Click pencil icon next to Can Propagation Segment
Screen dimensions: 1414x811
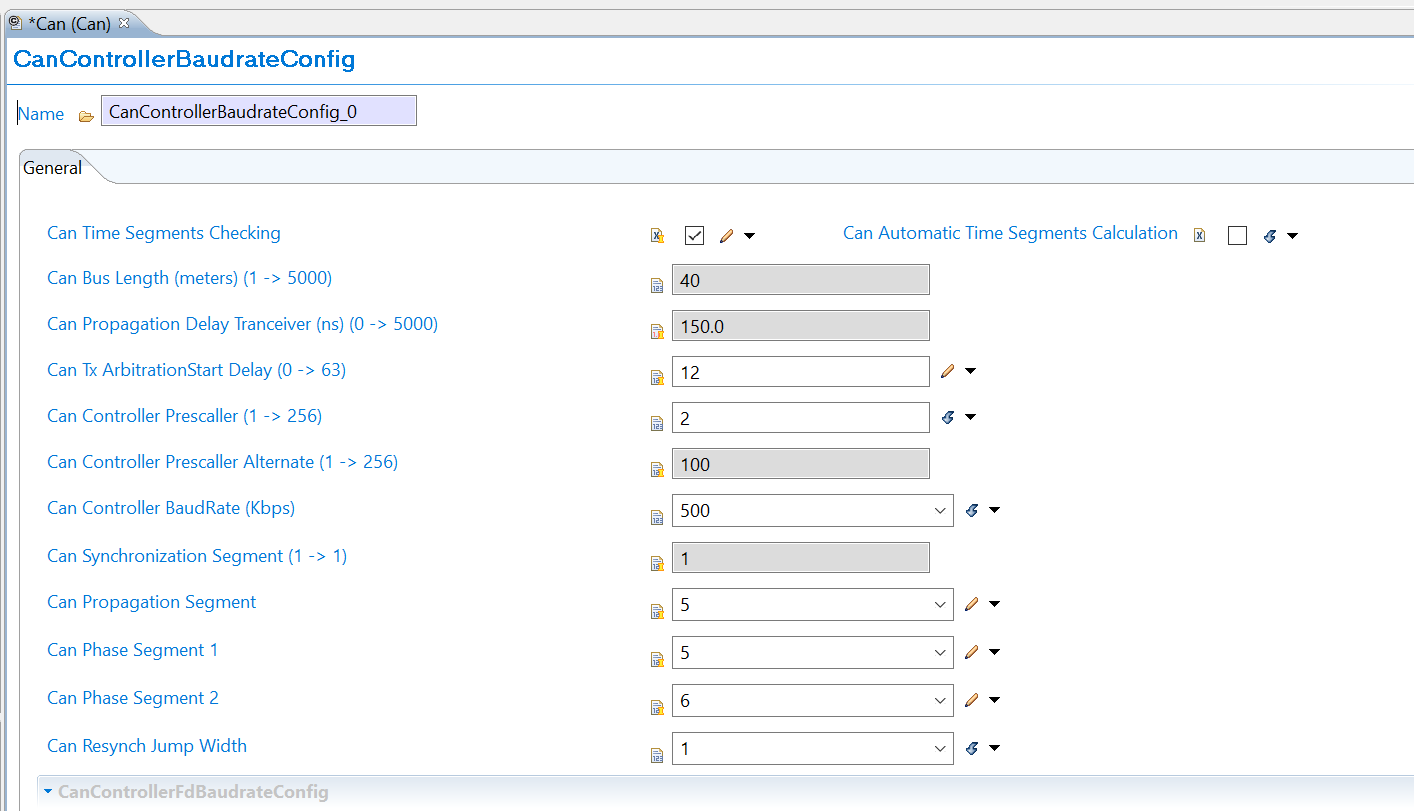(971, 604)
